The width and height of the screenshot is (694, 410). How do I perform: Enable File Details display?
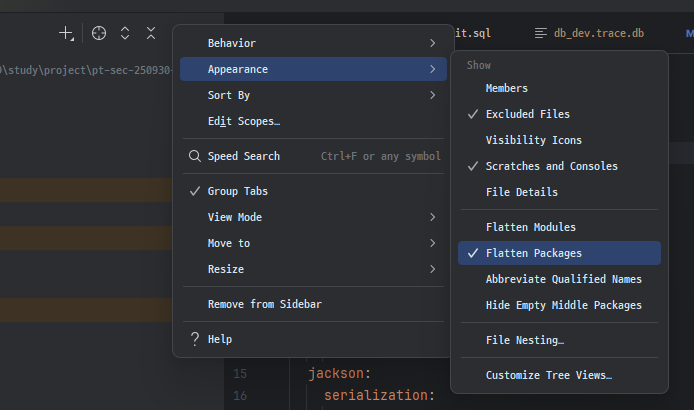point(559,192)
